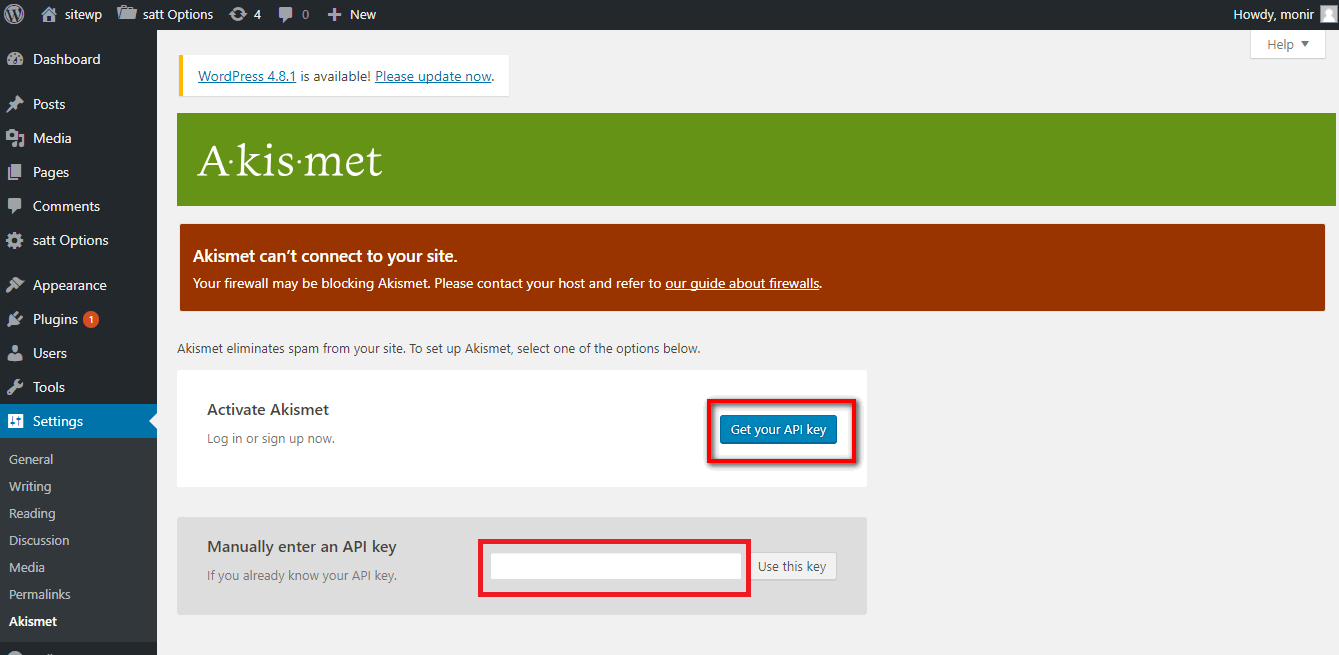Click the Users person icon
Screen dimensions: 1339x655
tap(15, 353)
